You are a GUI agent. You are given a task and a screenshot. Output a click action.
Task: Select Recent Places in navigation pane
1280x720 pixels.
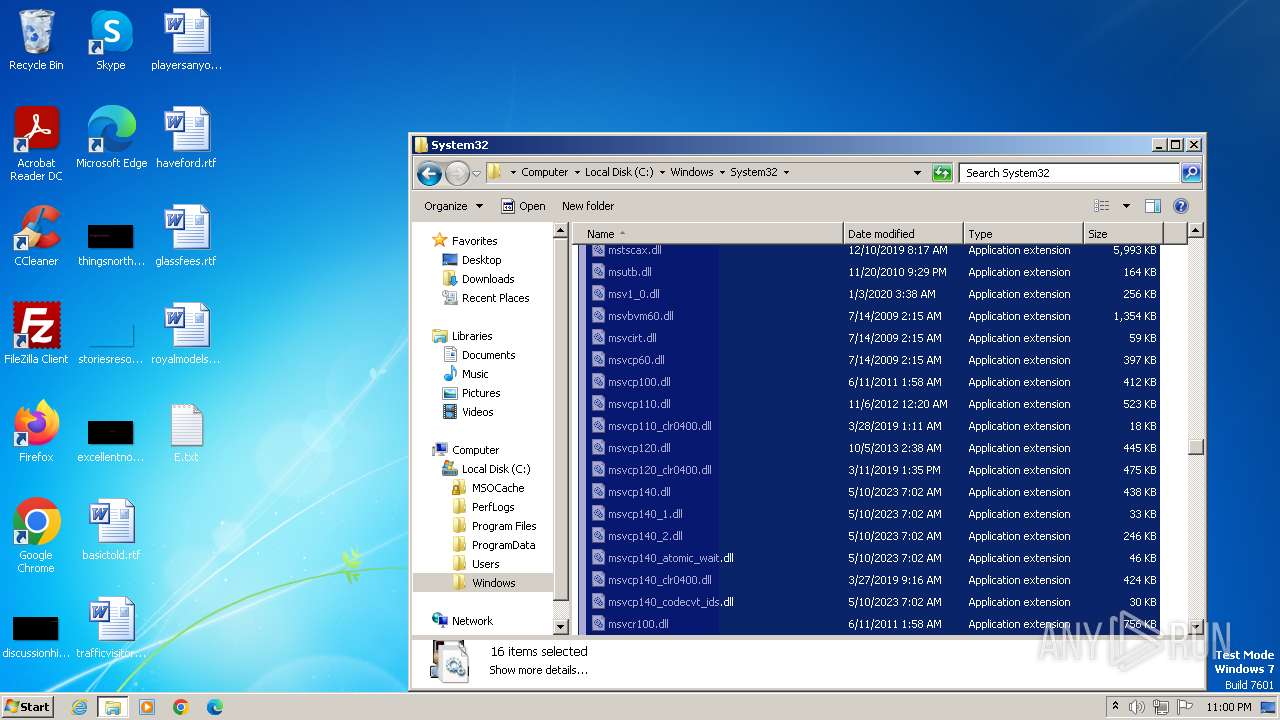495,298
